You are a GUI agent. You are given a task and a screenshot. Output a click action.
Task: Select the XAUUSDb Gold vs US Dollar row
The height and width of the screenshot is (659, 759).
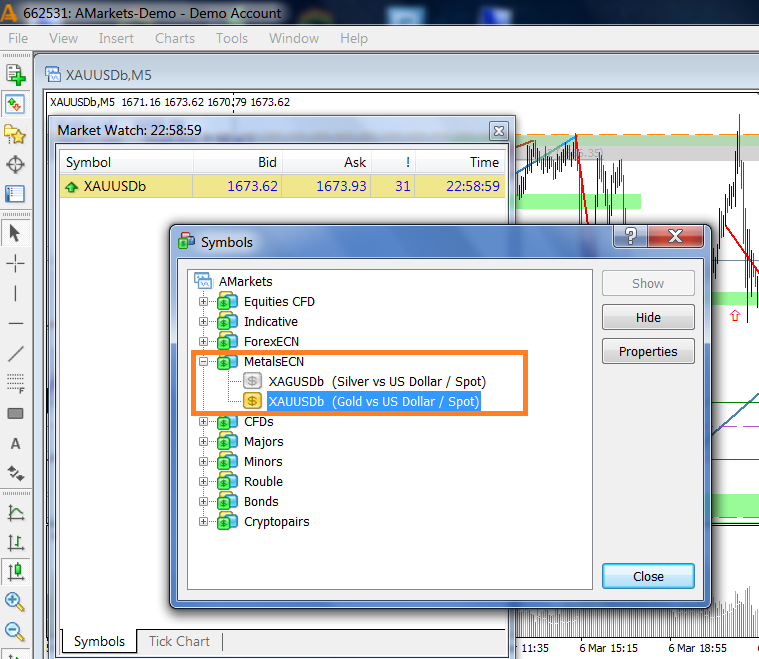[374, 401]
